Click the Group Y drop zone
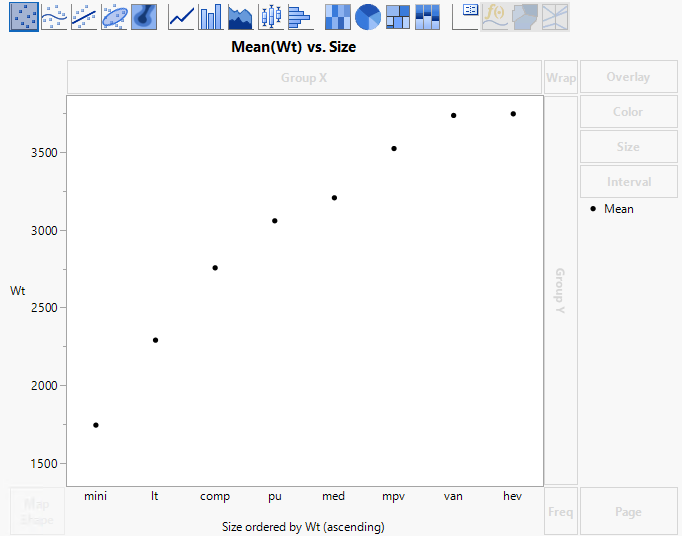This screenshot has height=536, width=682. click(x=561, y=290)
